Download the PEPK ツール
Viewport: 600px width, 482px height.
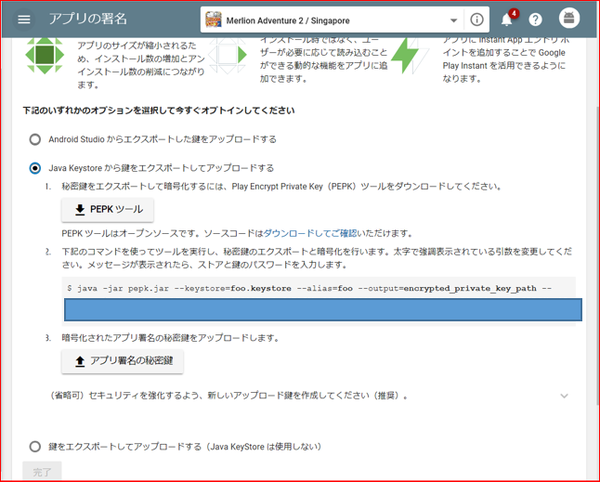pos(108,210)
